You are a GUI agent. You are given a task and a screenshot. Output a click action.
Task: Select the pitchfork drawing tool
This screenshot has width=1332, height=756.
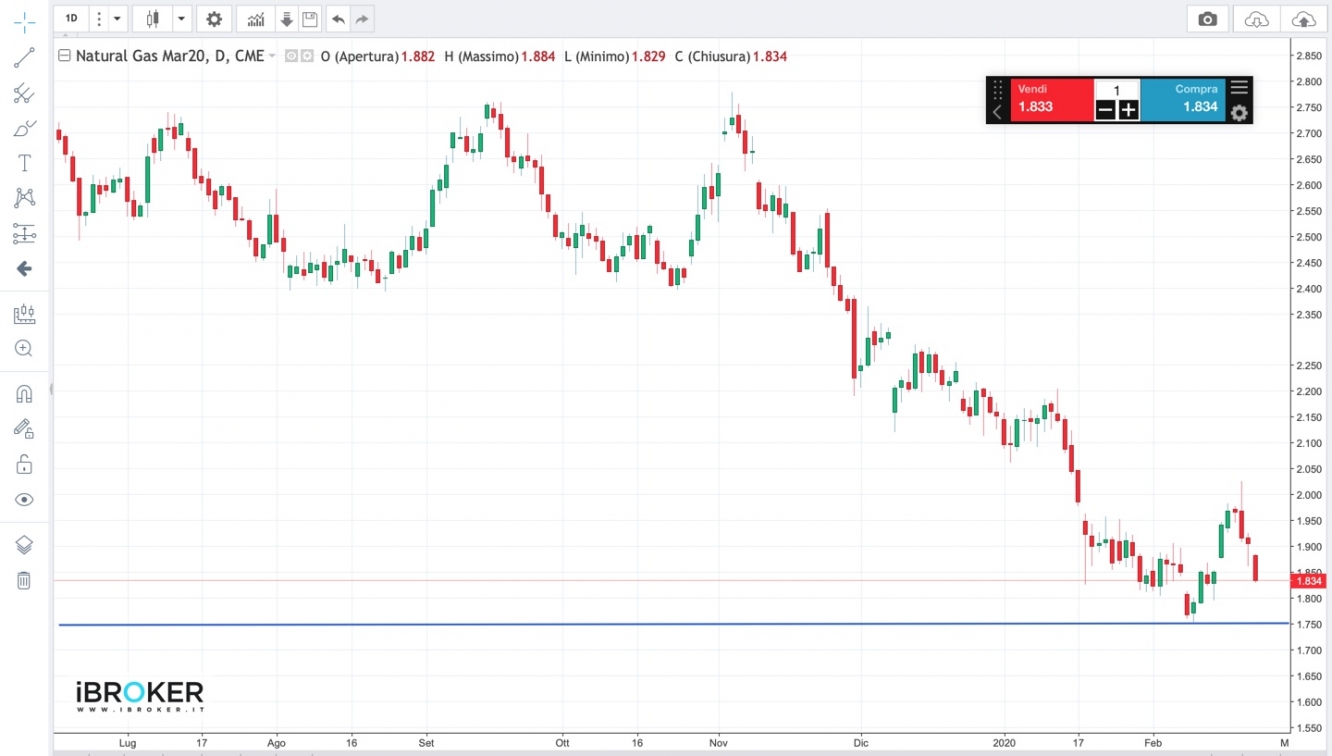point(24,94)
